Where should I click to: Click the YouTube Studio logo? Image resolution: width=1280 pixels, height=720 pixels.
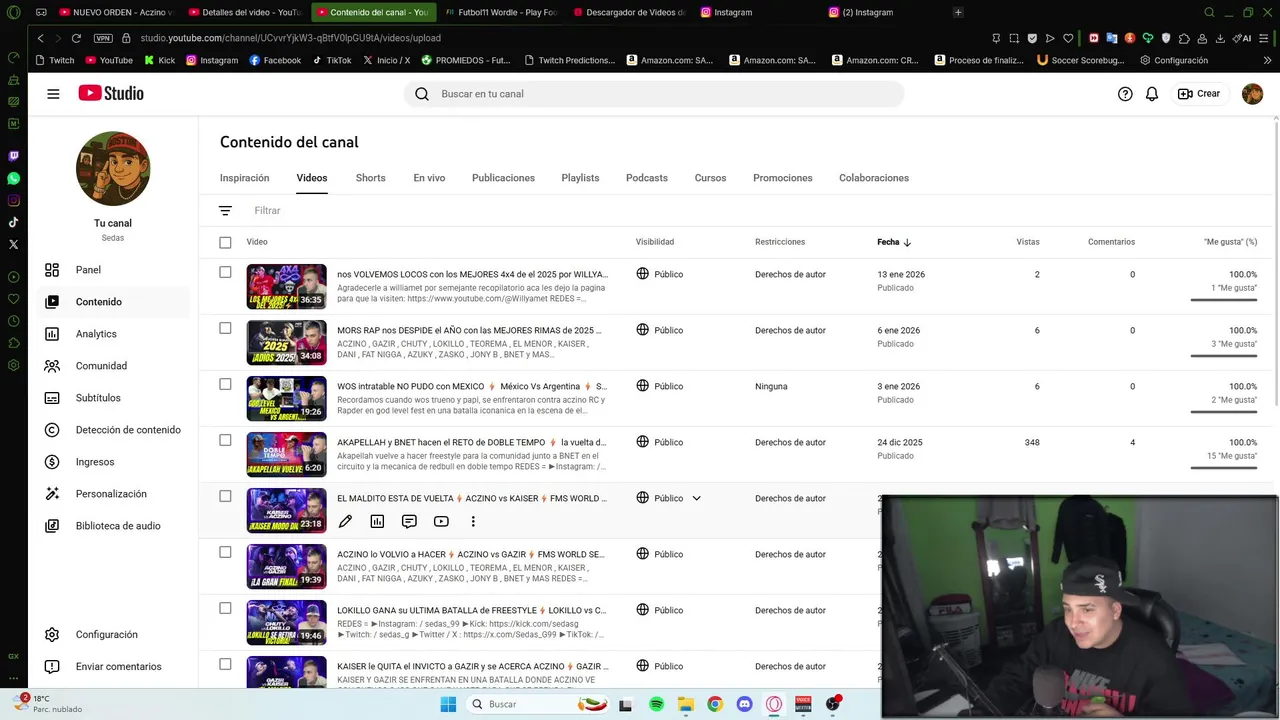(111, 93)
